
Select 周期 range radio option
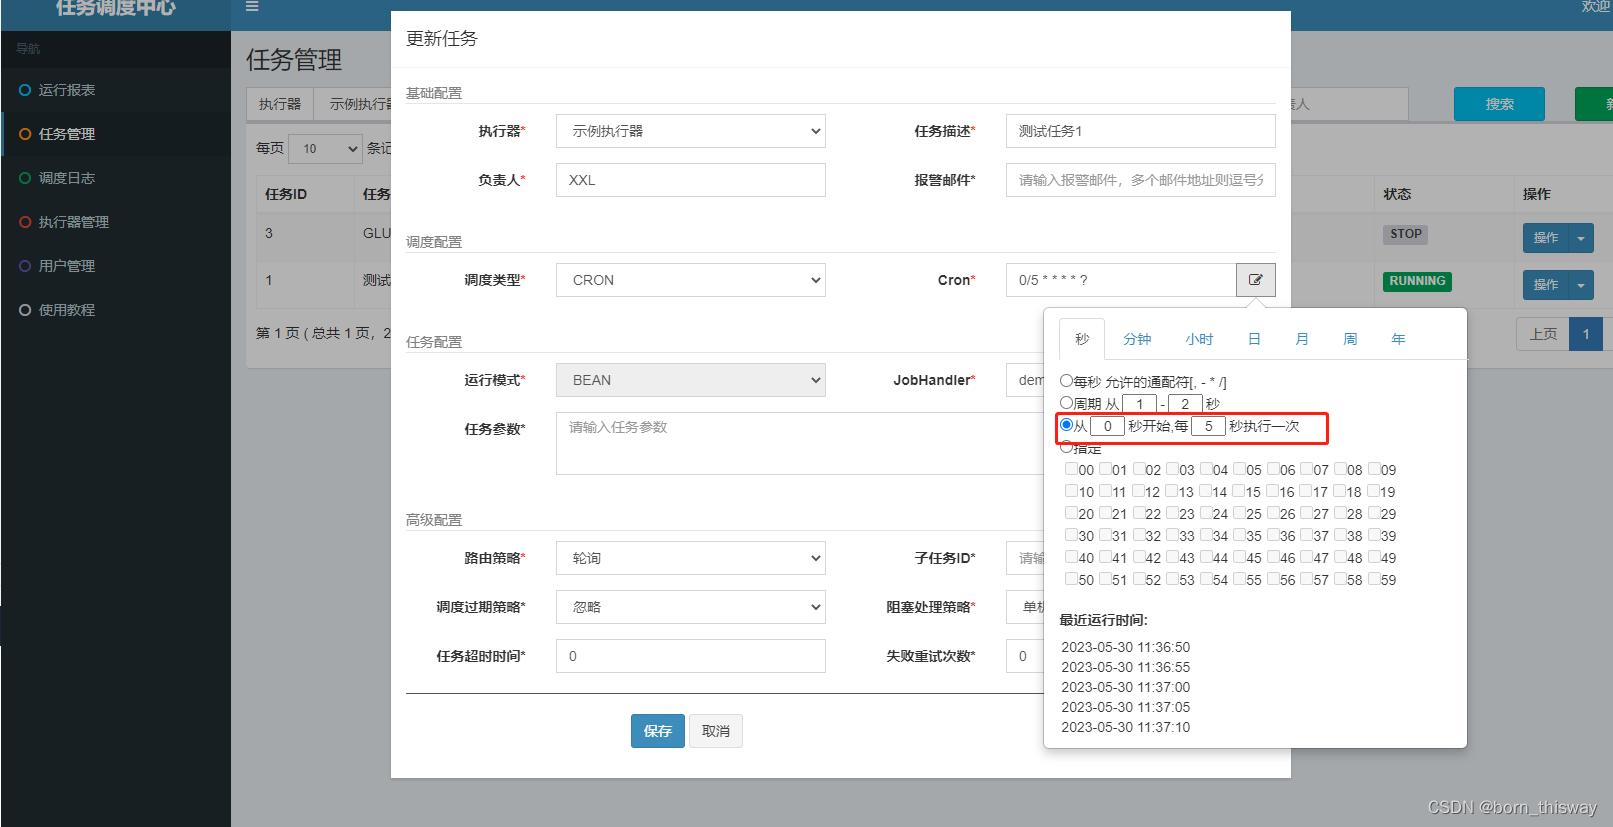click(1066, 403)
